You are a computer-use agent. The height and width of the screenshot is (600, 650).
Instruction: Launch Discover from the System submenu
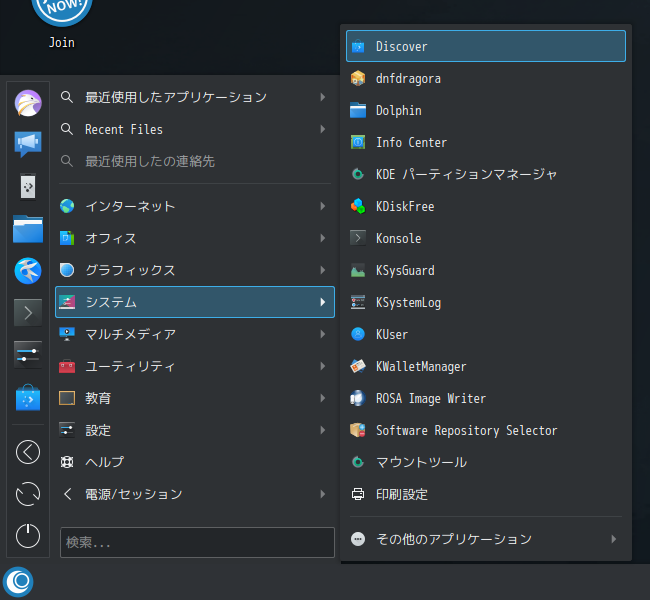[486, 46]
